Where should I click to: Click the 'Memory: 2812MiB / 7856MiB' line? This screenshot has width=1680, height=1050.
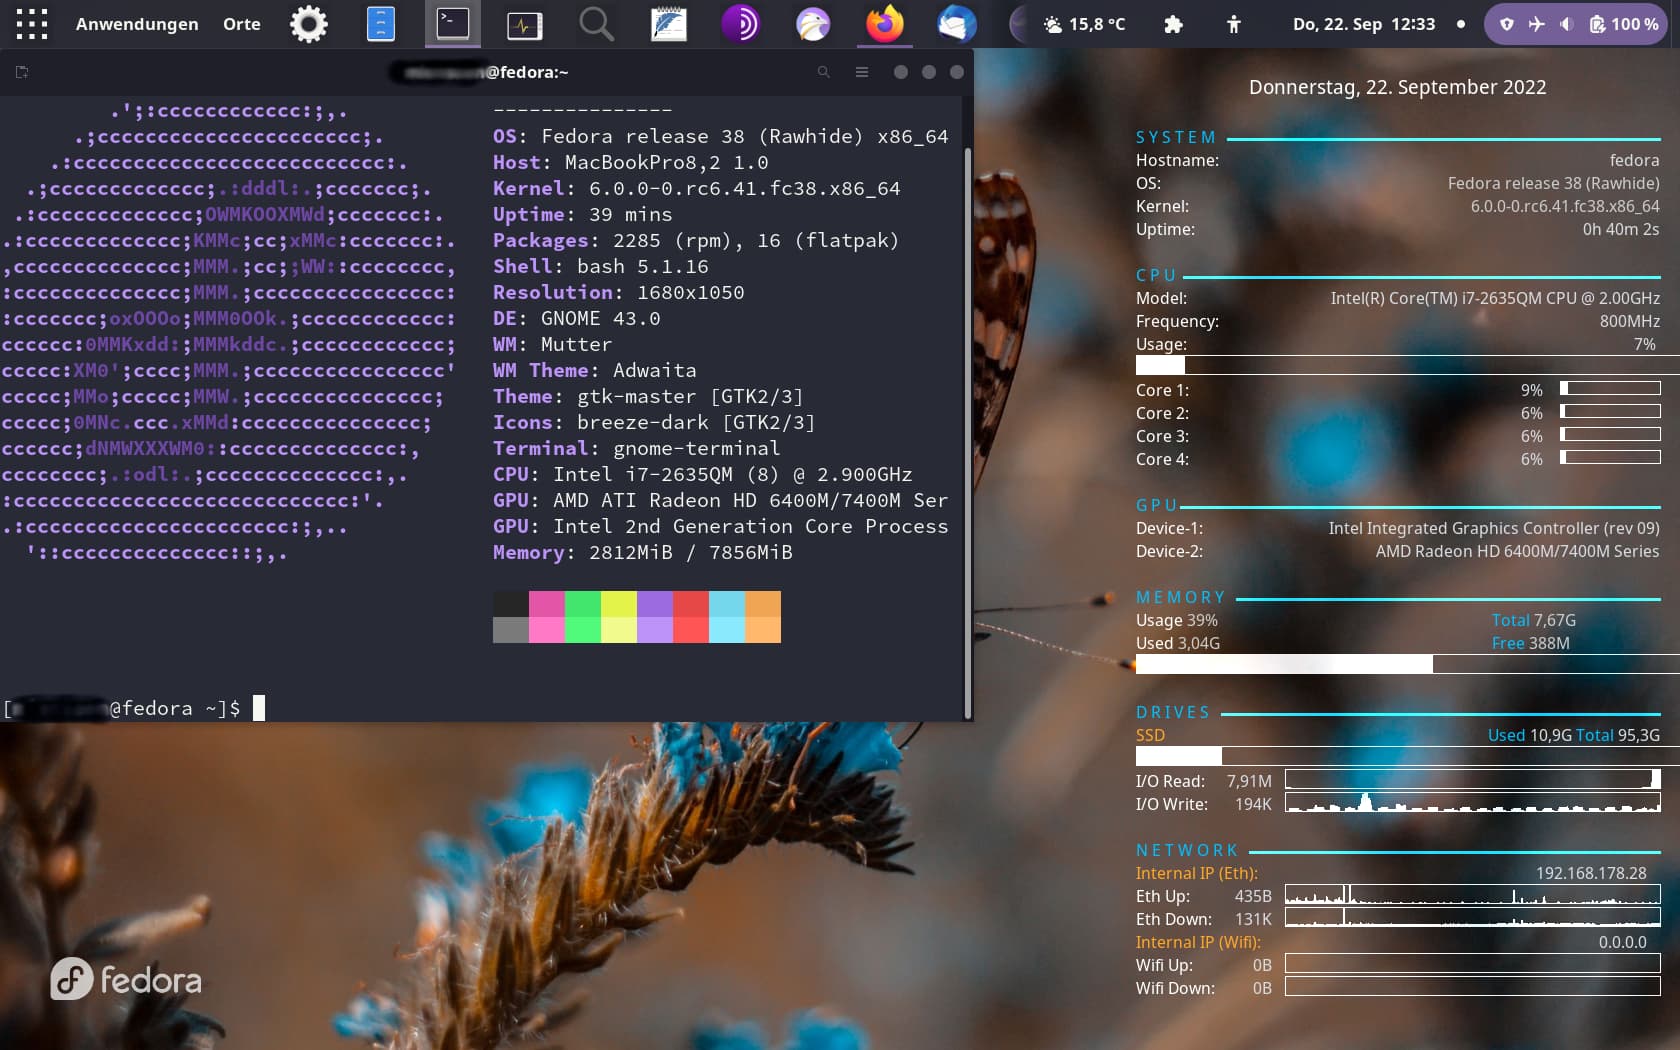point(642,552)
